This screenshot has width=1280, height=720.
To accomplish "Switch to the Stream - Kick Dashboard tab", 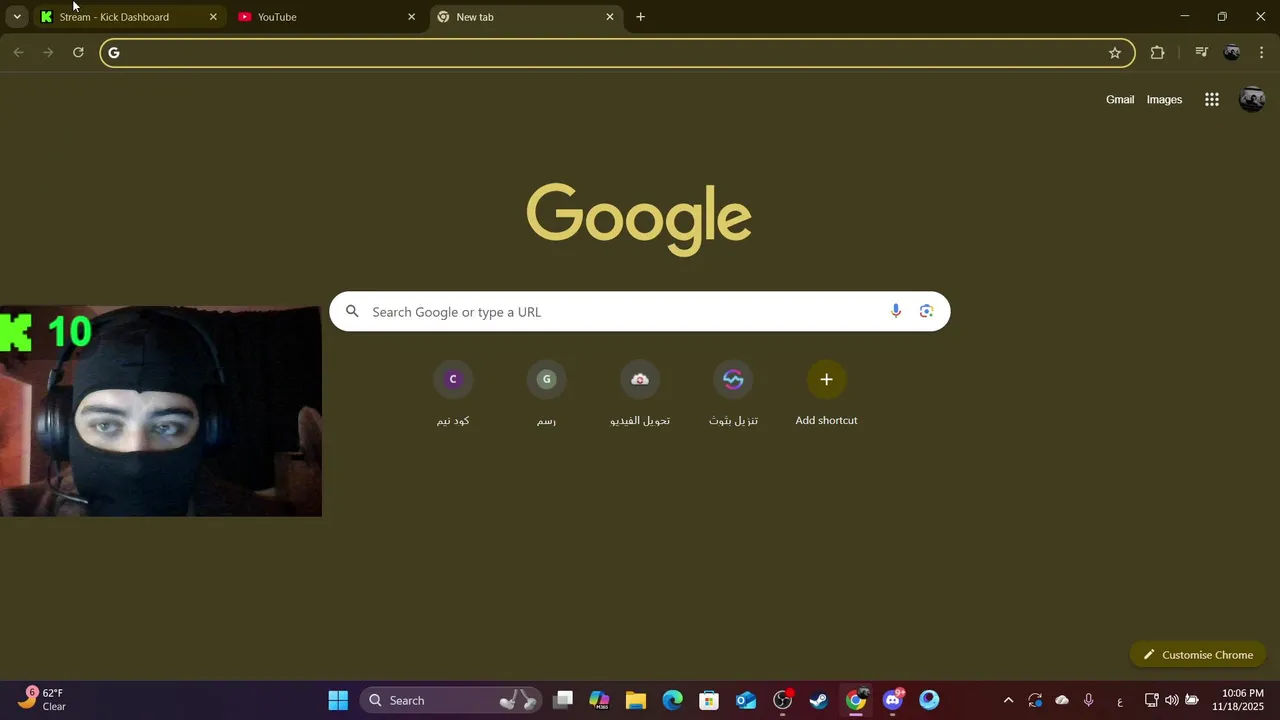I will coord(128,17).
